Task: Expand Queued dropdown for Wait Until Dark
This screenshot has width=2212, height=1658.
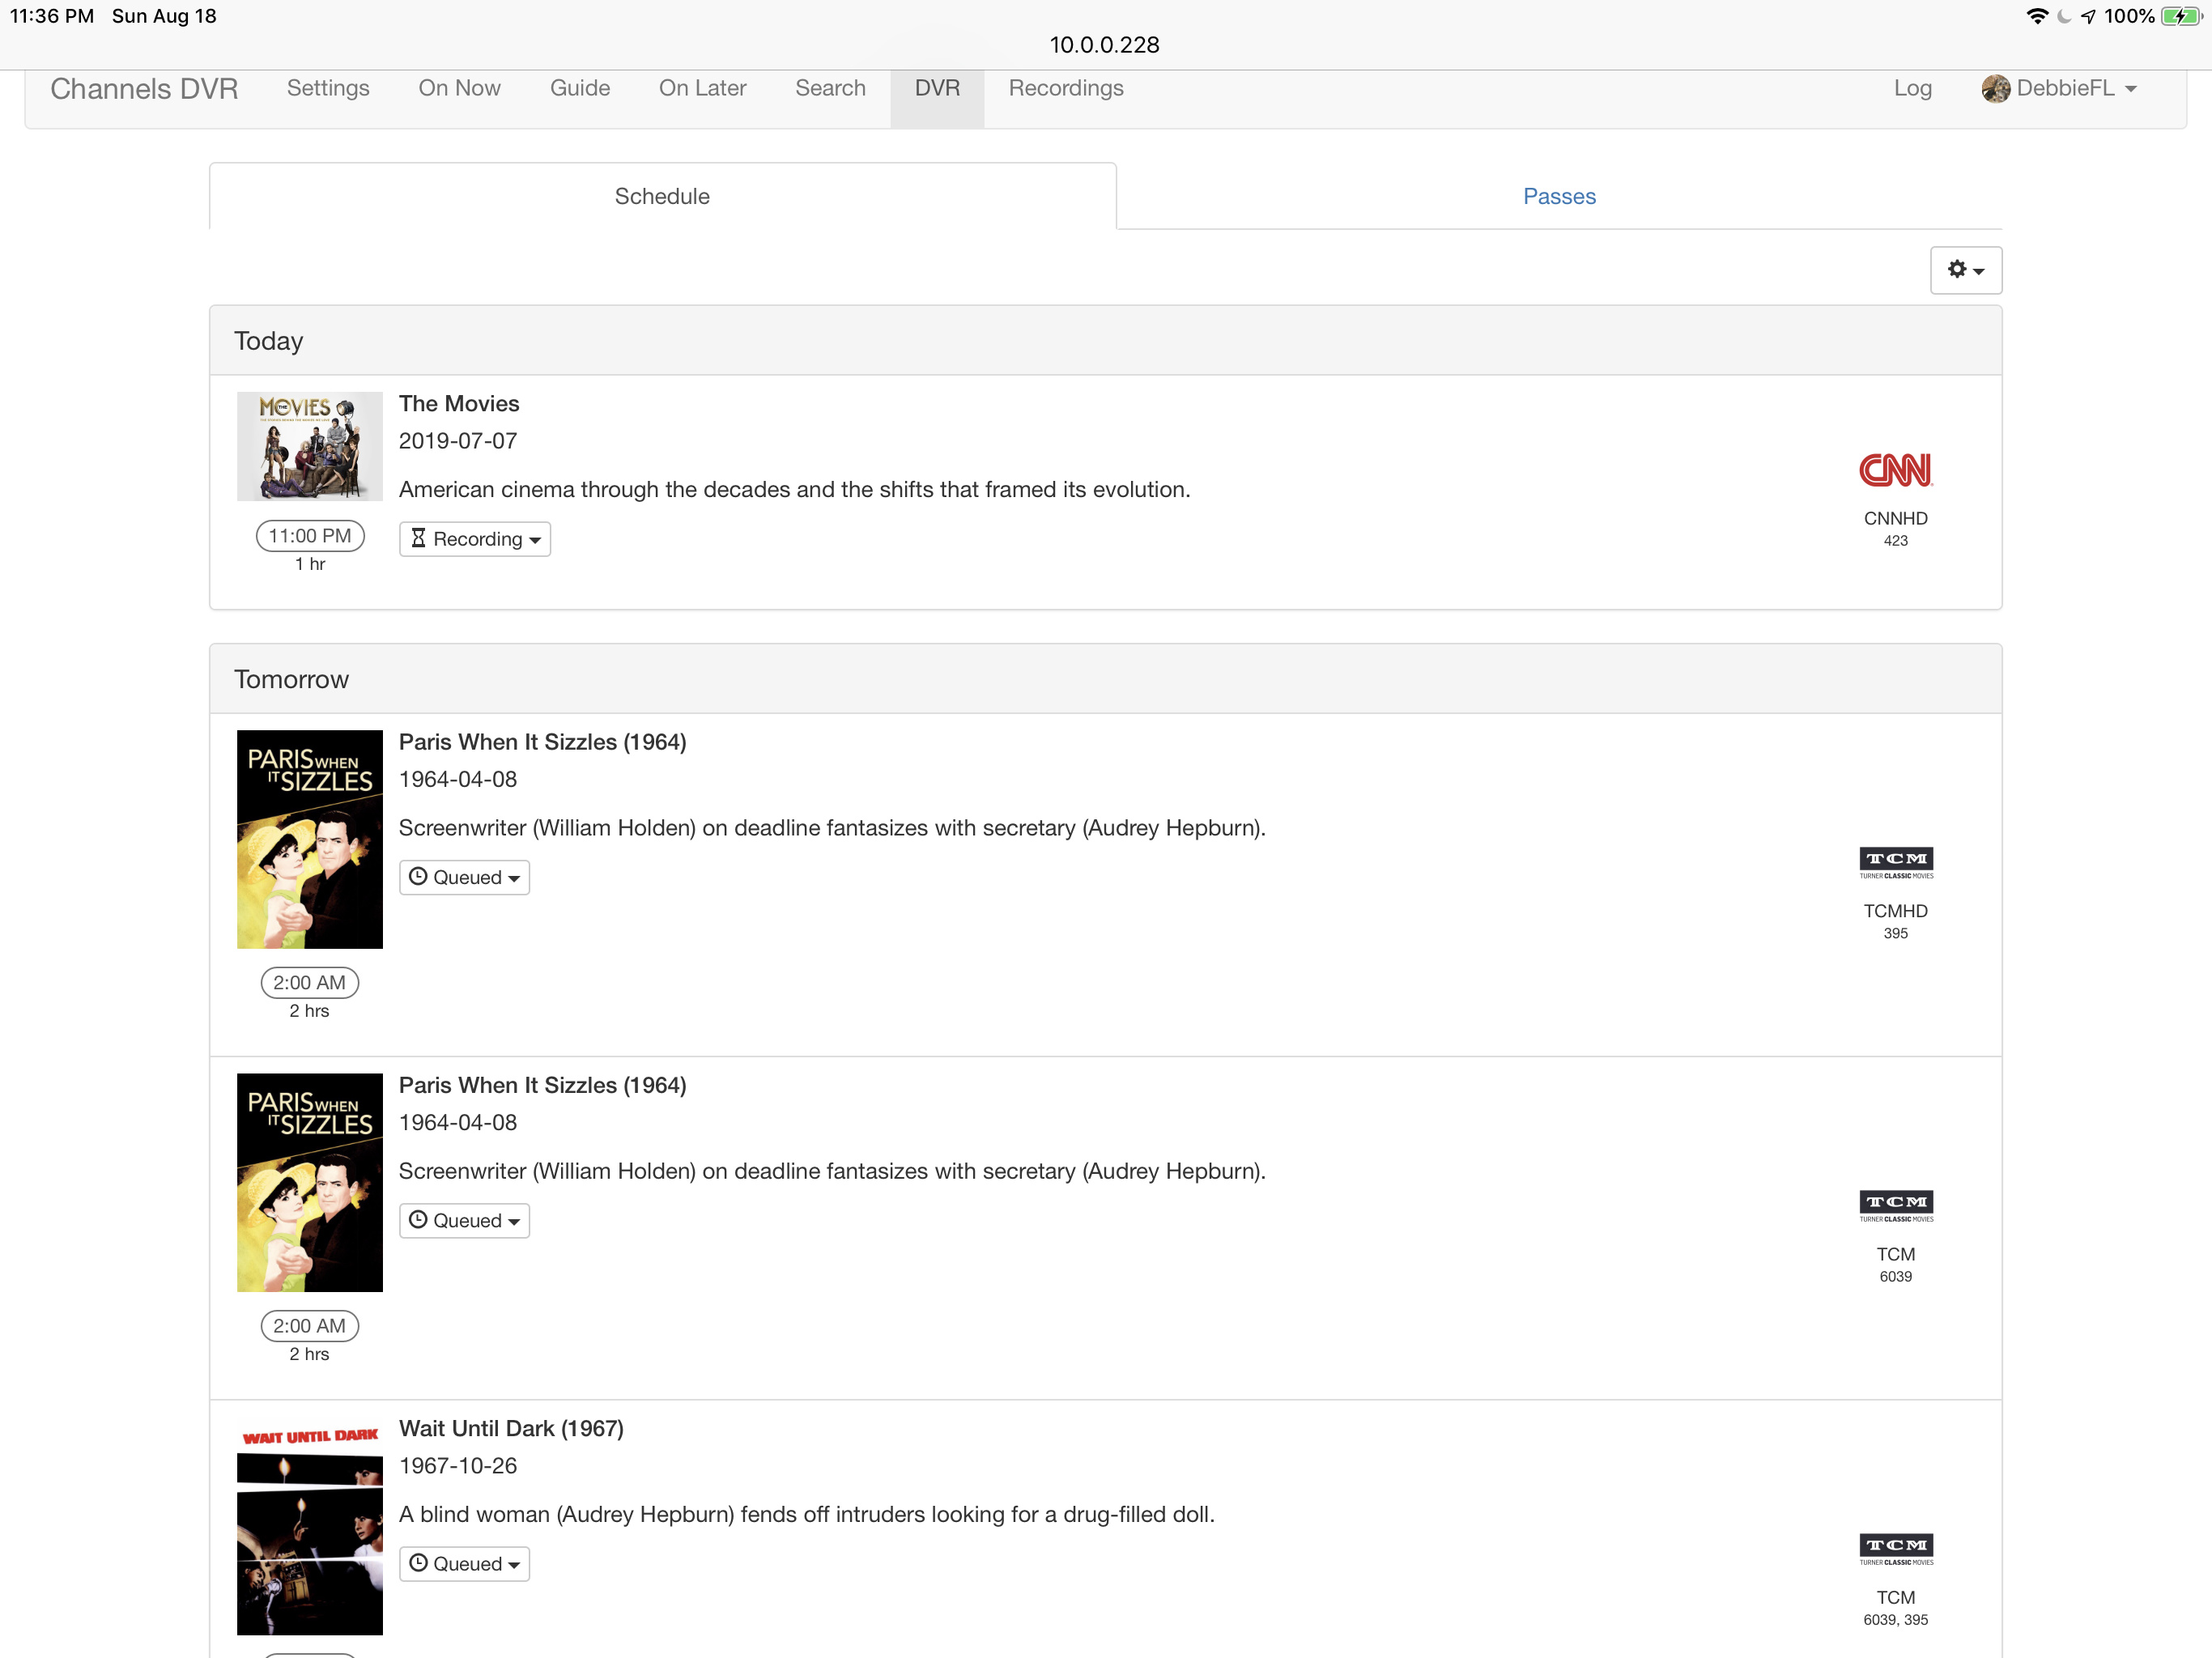Action: pos(464,1563)
